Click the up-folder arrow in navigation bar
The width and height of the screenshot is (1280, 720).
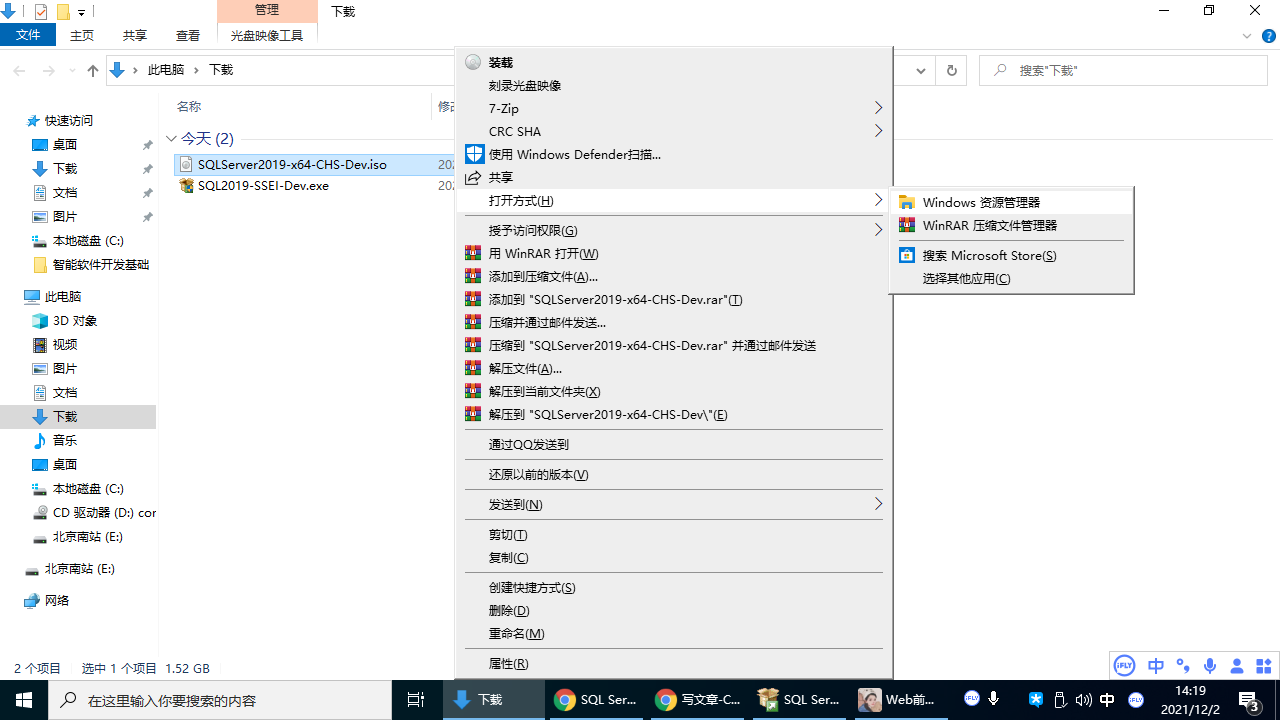(x=93, y=70)
